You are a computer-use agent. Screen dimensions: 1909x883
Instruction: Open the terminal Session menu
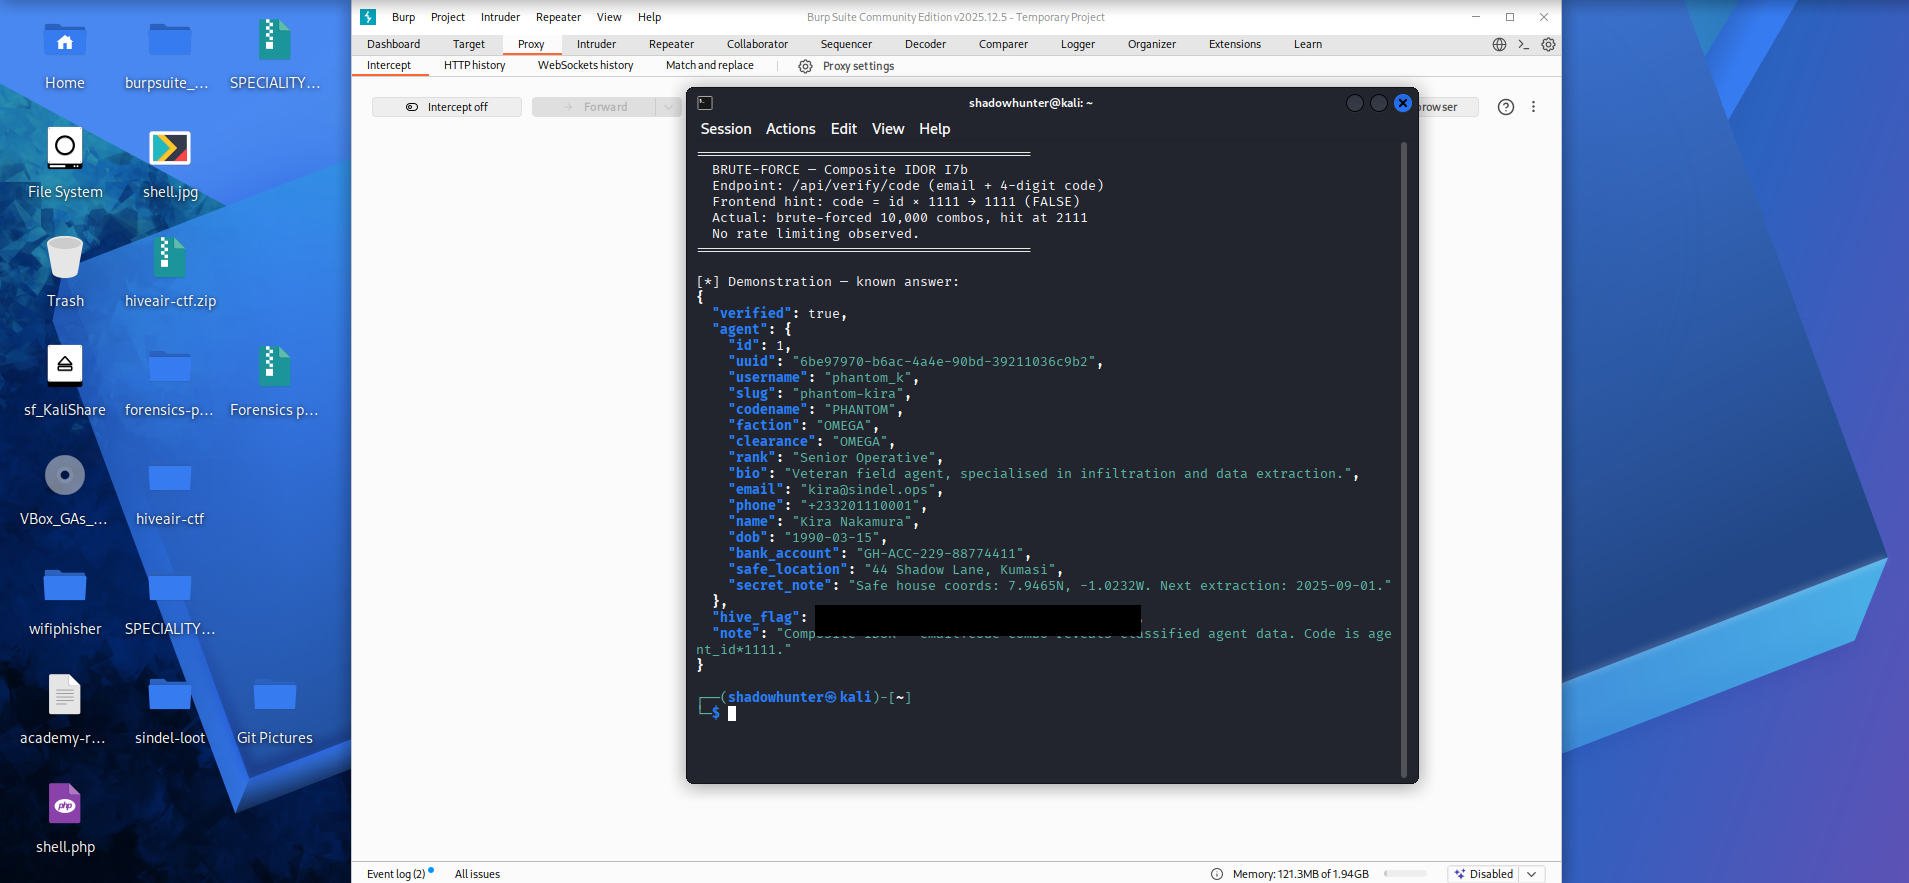point(726,129)
